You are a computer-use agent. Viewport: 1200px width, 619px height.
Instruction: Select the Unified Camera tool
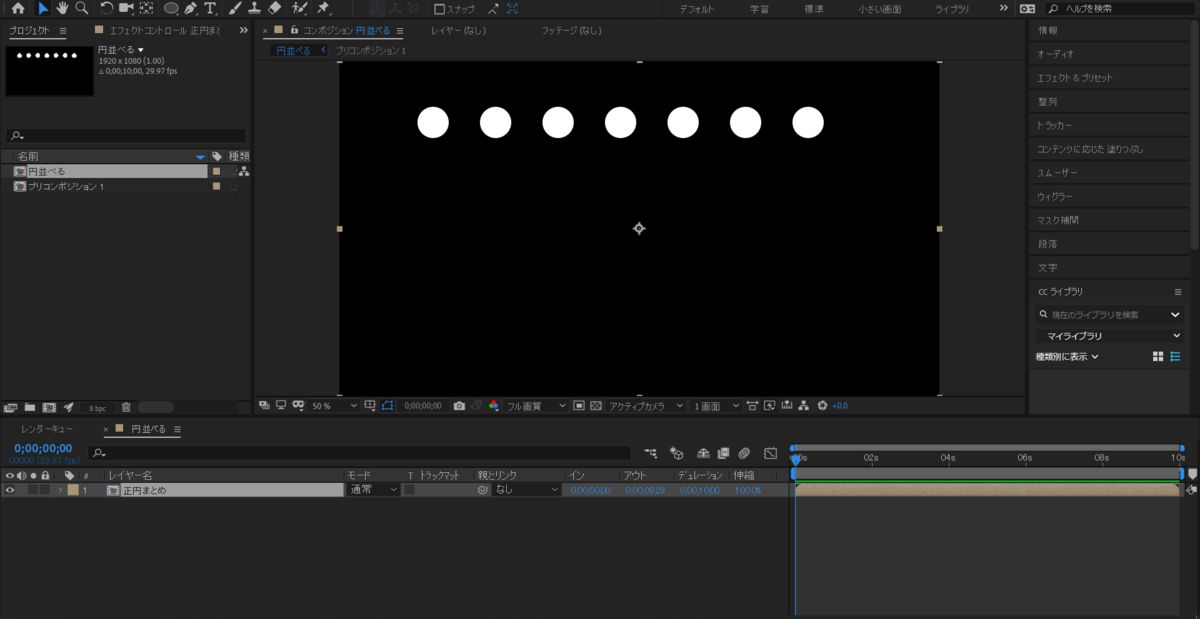(126, 8)
